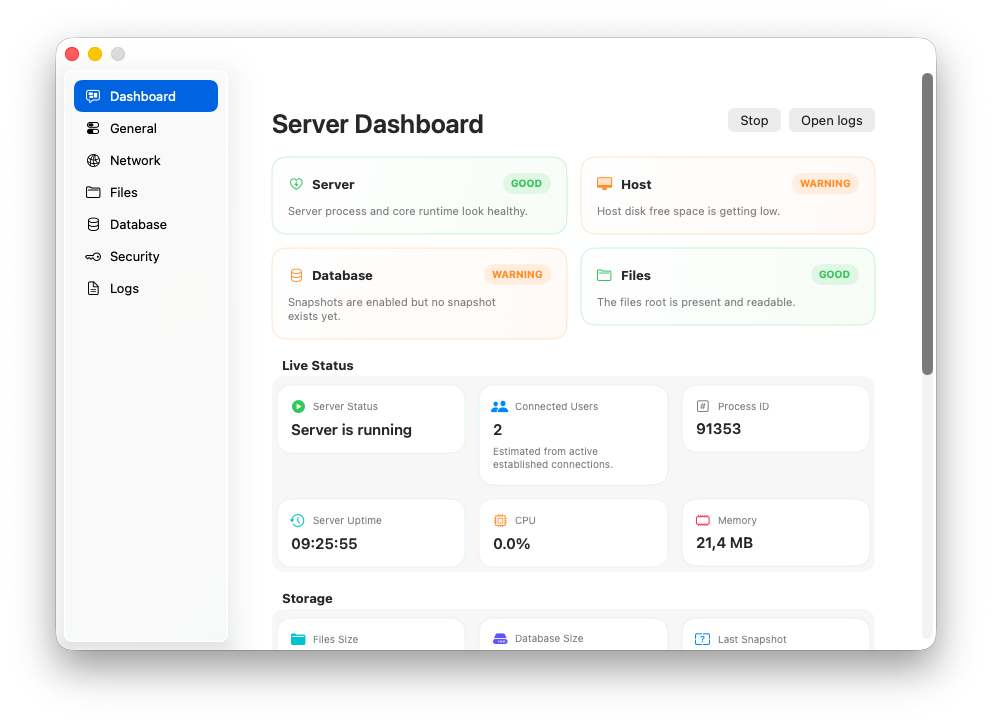Click the hash icon next to Process ID
The image size is (992, 724).
pyautogui.click(x=702, y=406)
